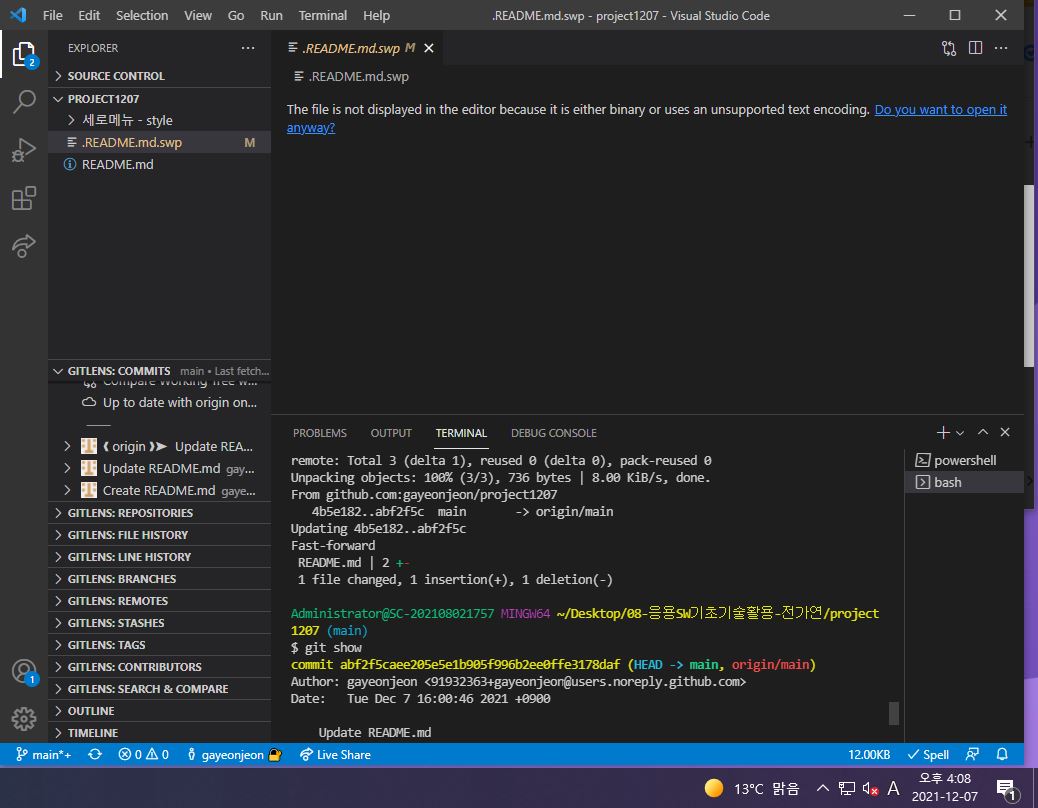
Task: Switch to the DEBUG CONSOLE tab
Action: [553, 433]
